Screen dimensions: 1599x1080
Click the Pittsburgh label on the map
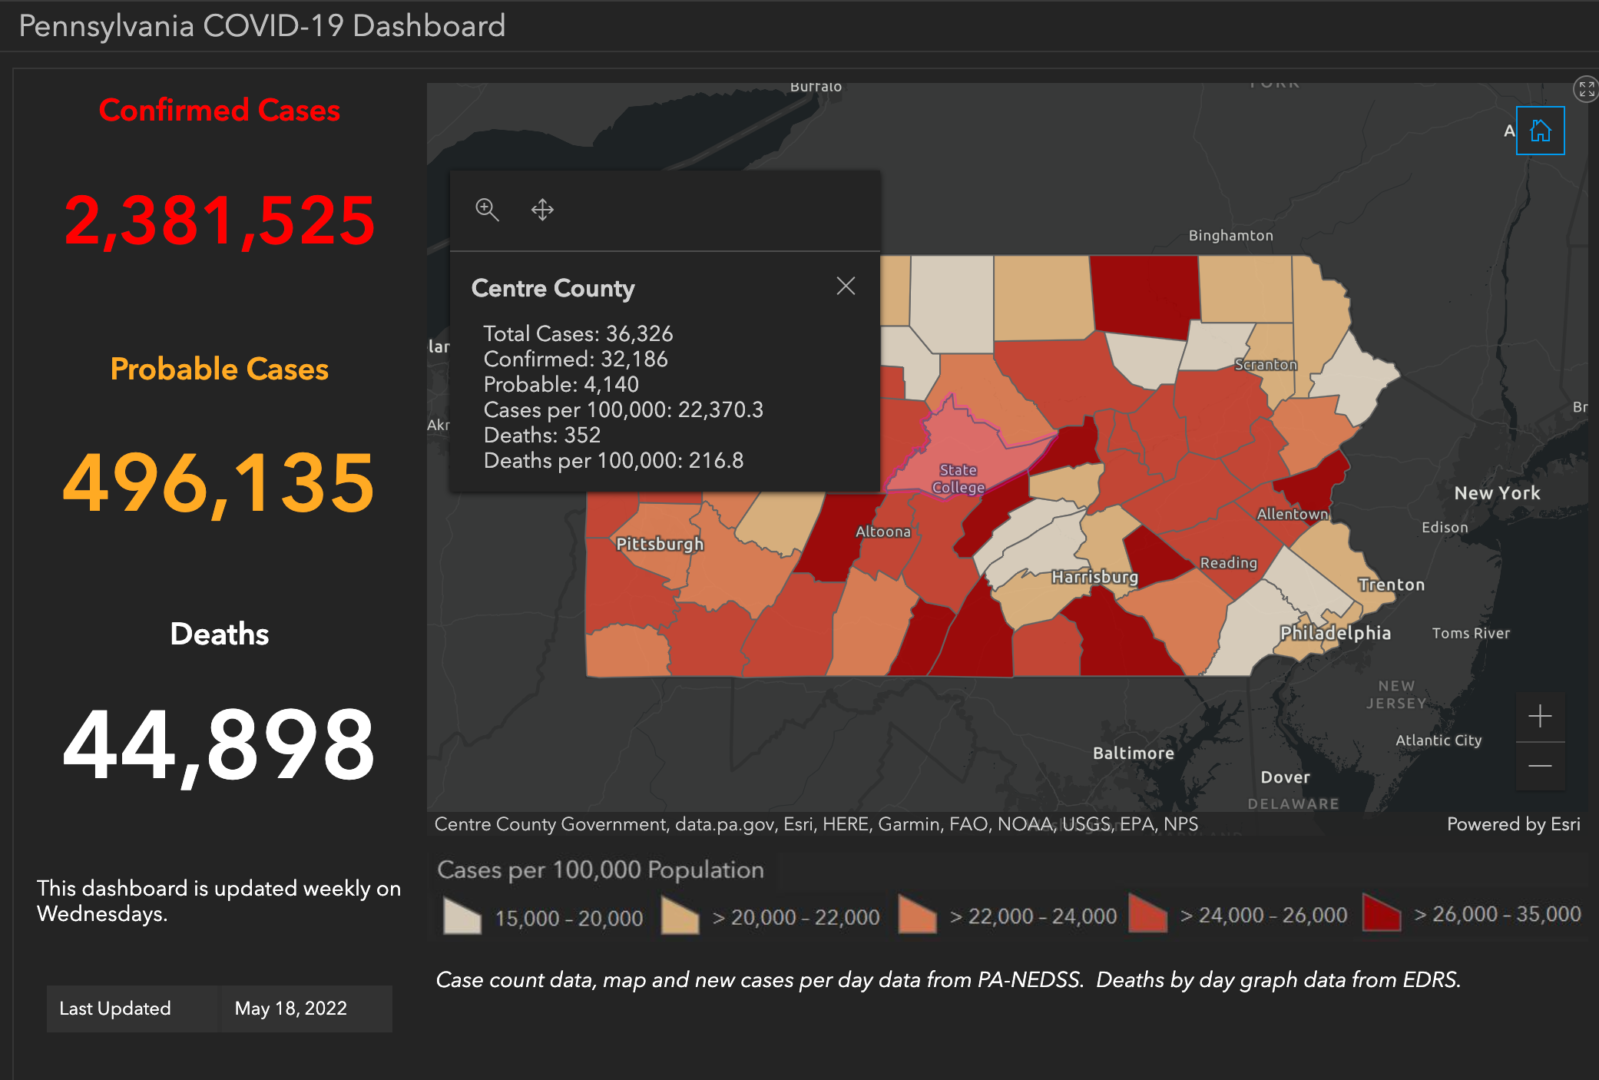660,544
